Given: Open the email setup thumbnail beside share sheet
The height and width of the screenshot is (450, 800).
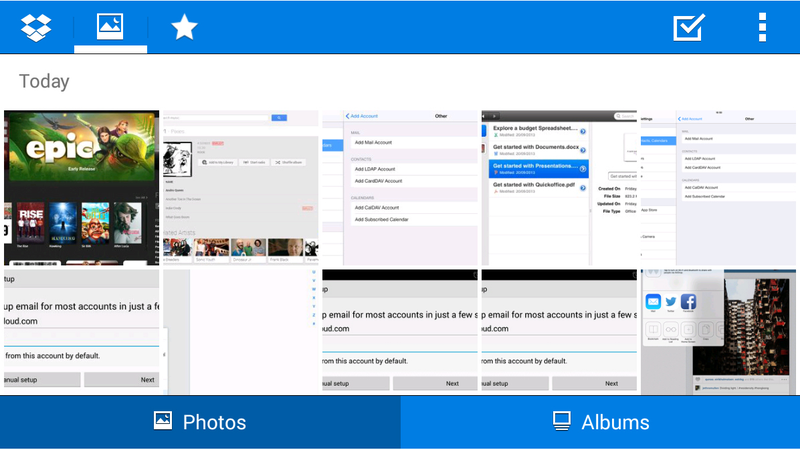Looking at the screenshot, I should click(559, 332).
